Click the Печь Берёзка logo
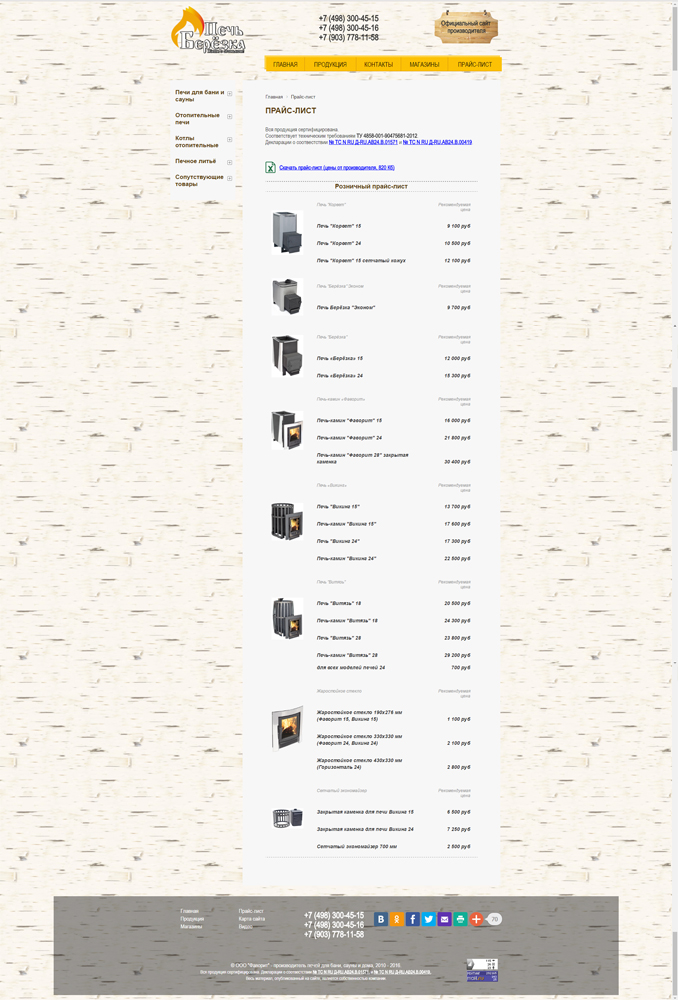The image size is (678, 1000). click(x=208, y=30)
